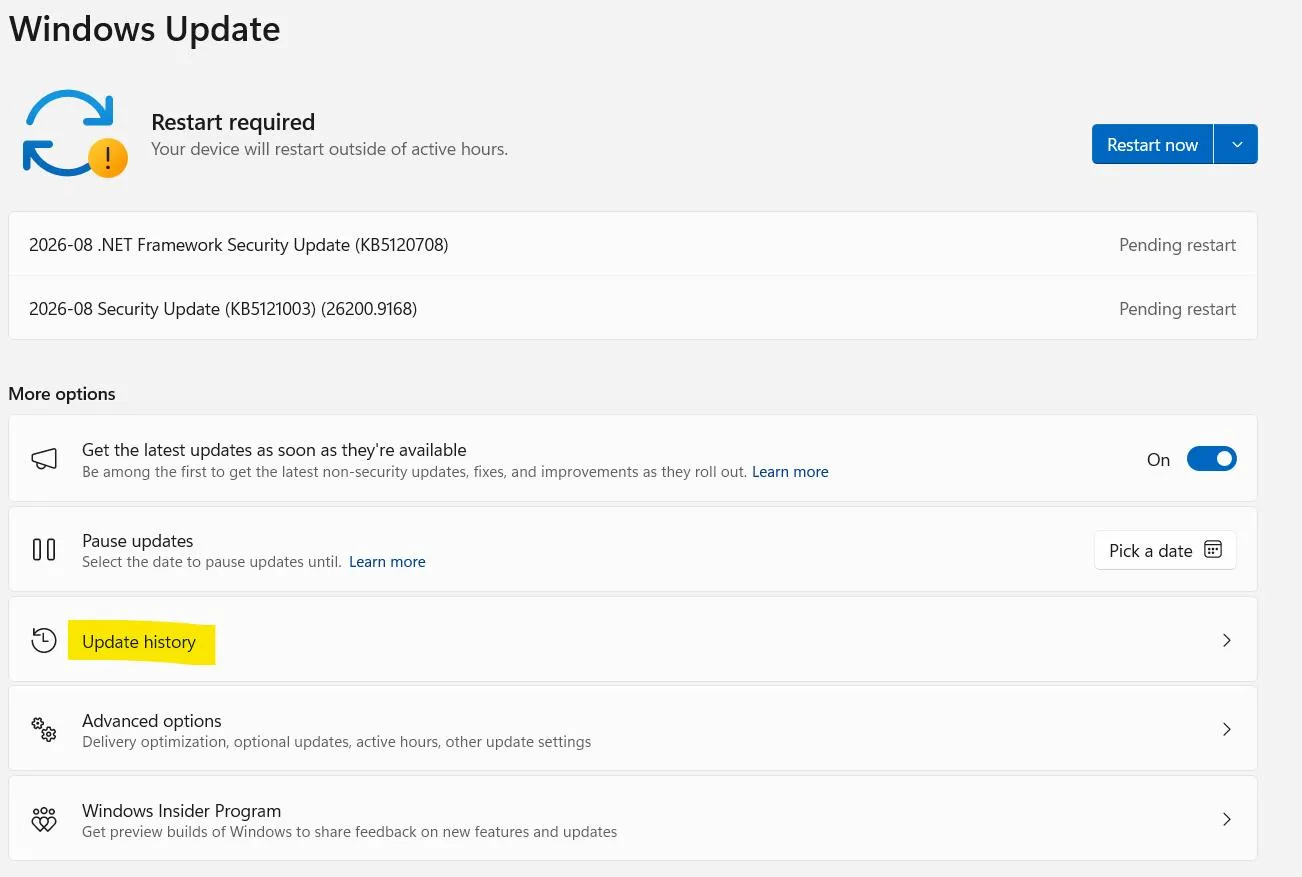Select the Security Update KB5121003 row

point(632,309)
